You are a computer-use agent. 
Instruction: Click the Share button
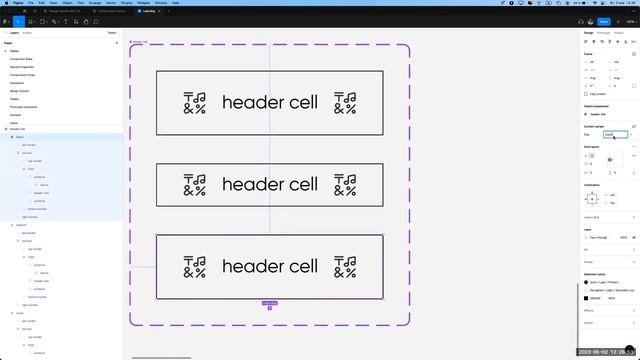604,22
